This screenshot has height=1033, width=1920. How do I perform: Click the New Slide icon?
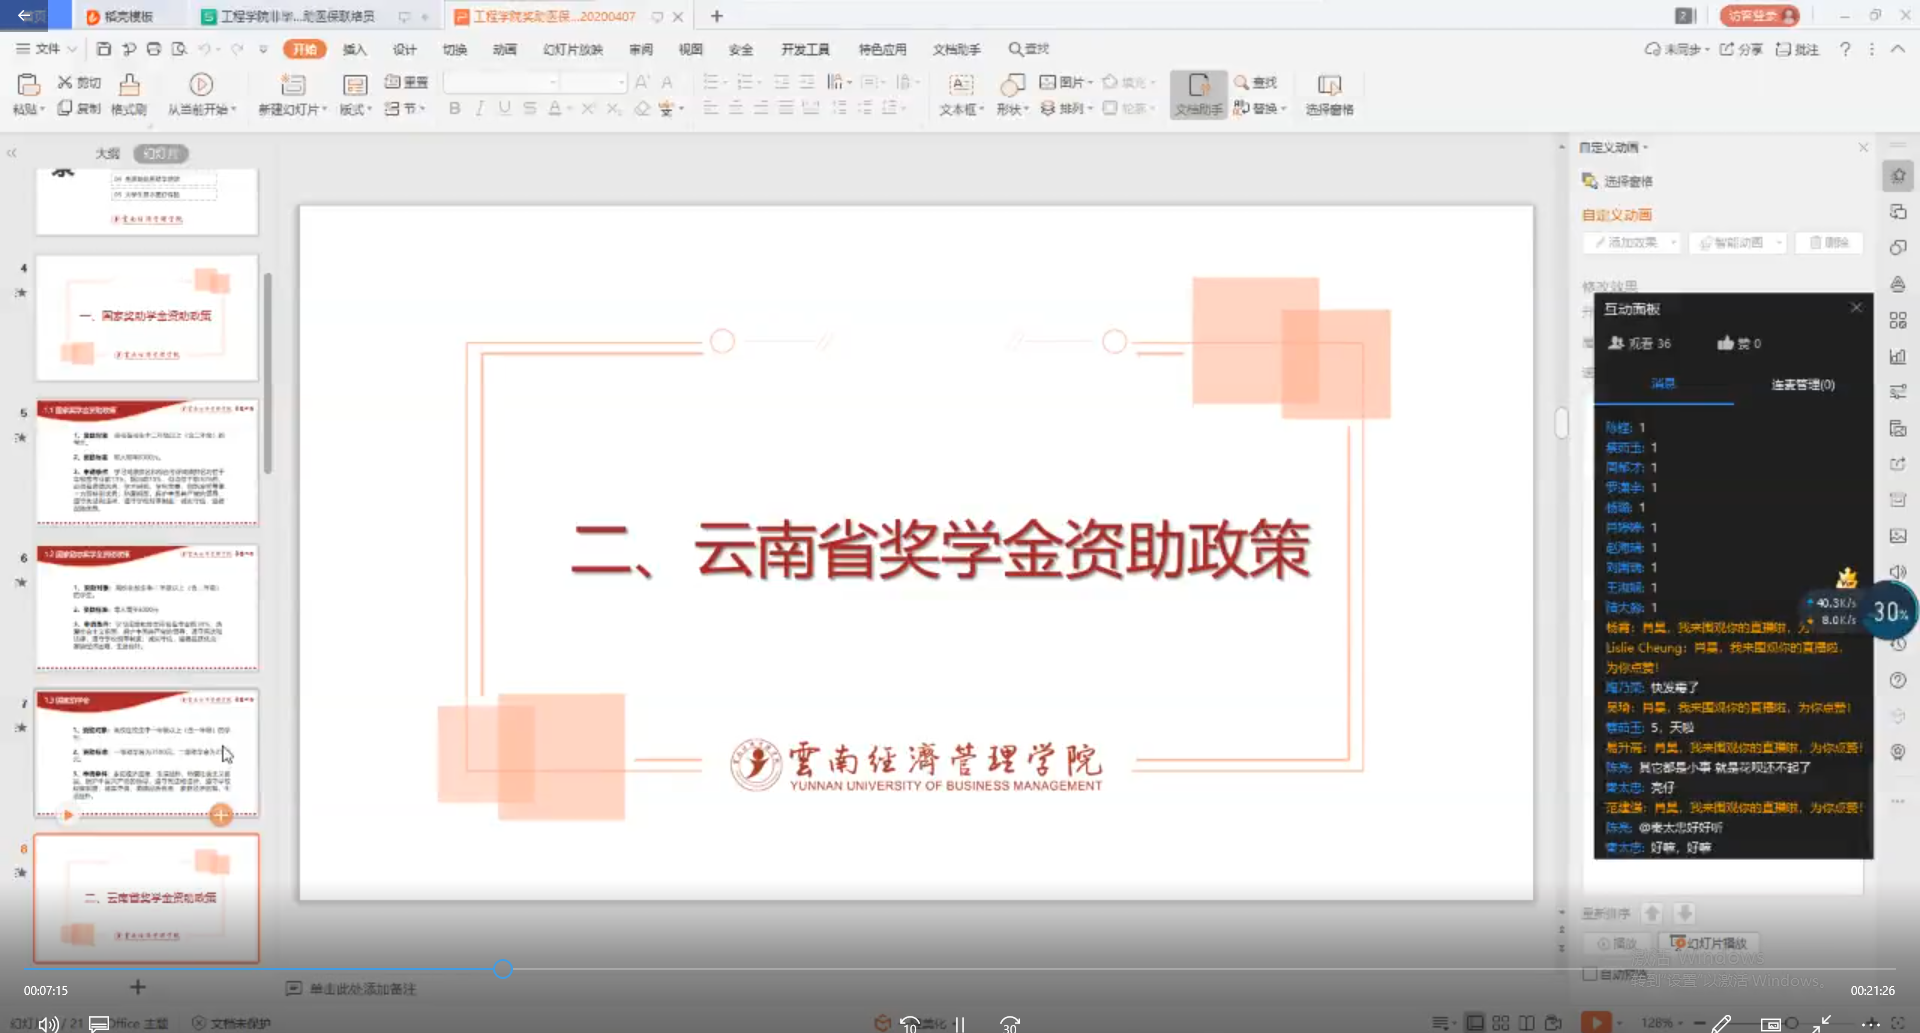pos(292,86)
